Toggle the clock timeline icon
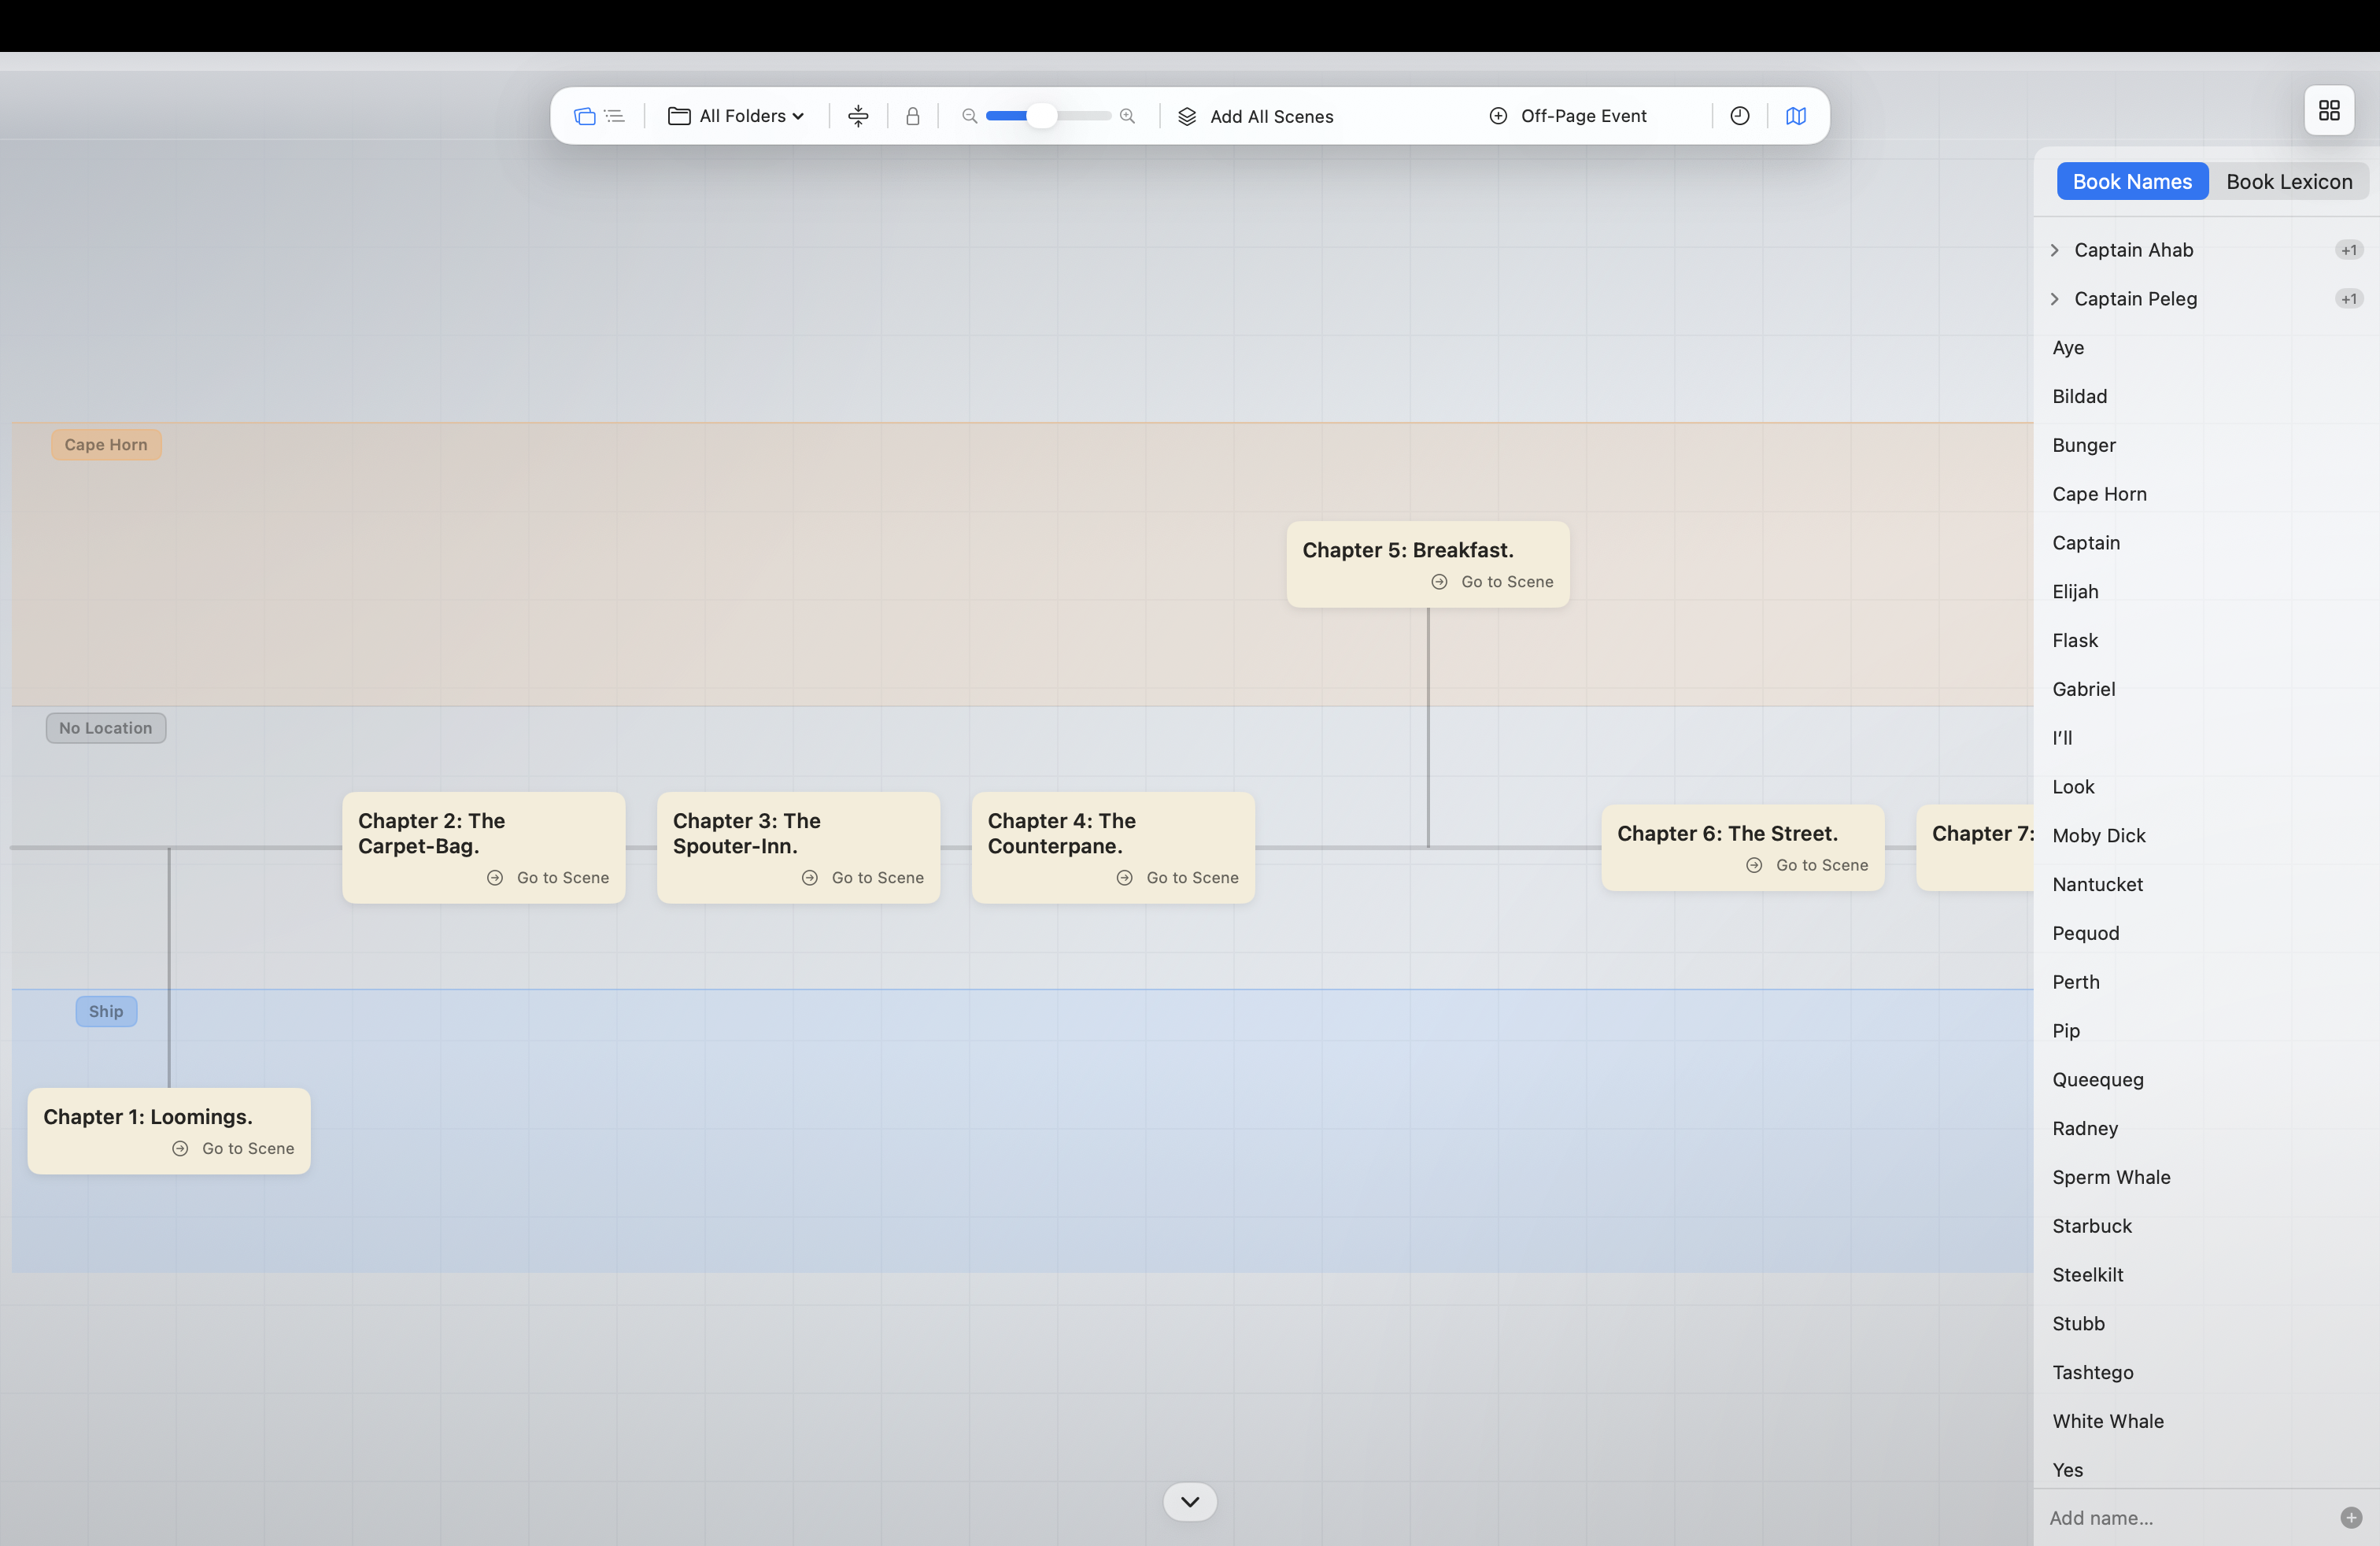 coord(1740,116)
